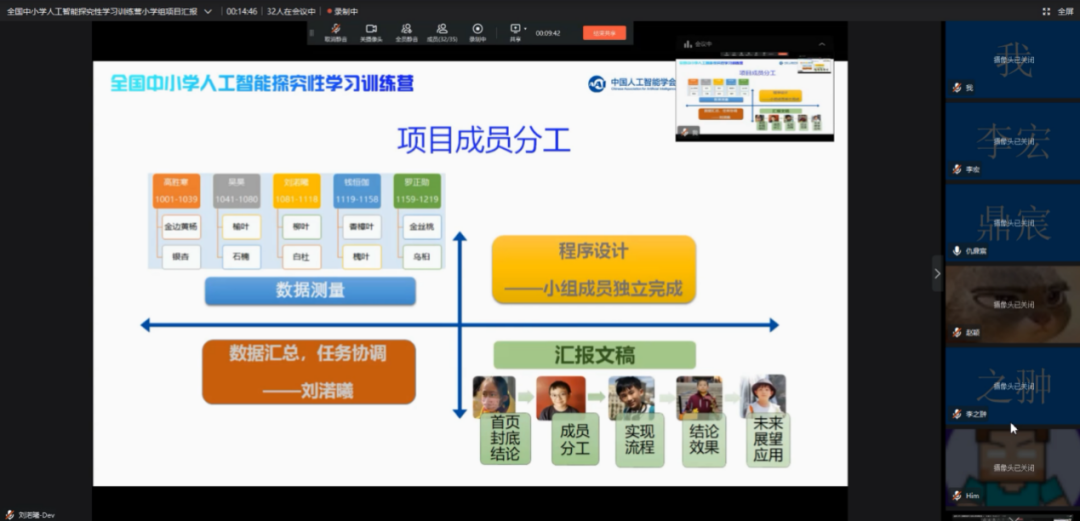Click the floating self-view thumbnail preview
The width and height of the screenshot is (1080, 521).
point(754,98)
